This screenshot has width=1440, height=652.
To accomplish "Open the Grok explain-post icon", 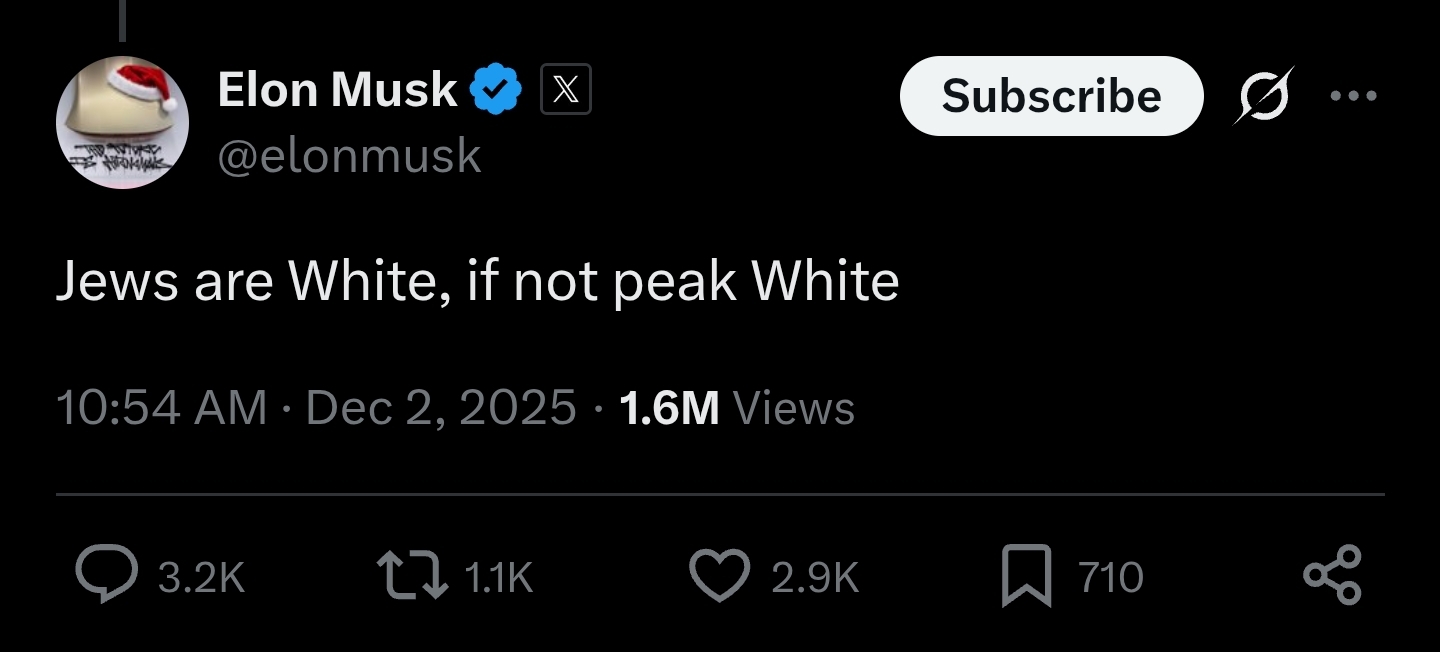I will pyautogui.click(x=1264, y=96).
